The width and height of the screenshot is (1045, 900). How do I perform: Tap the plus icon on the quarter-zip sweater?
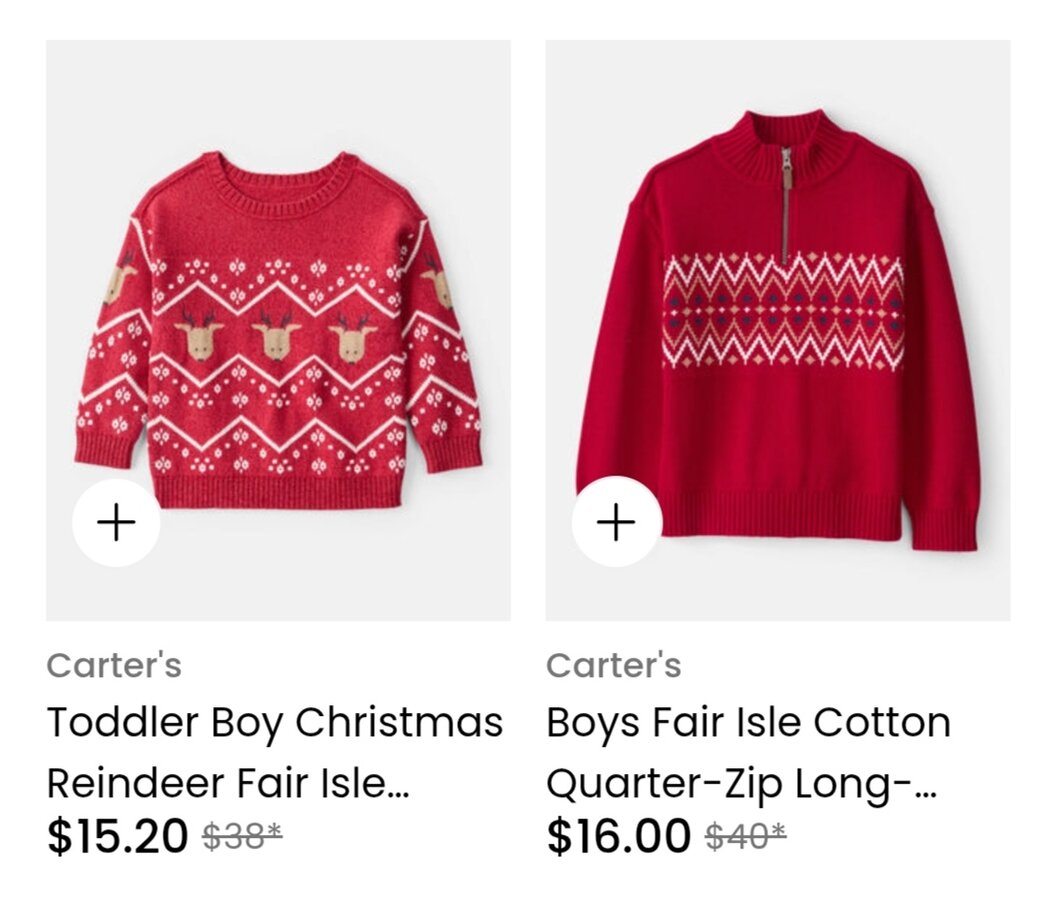click(x=616, y=522)
